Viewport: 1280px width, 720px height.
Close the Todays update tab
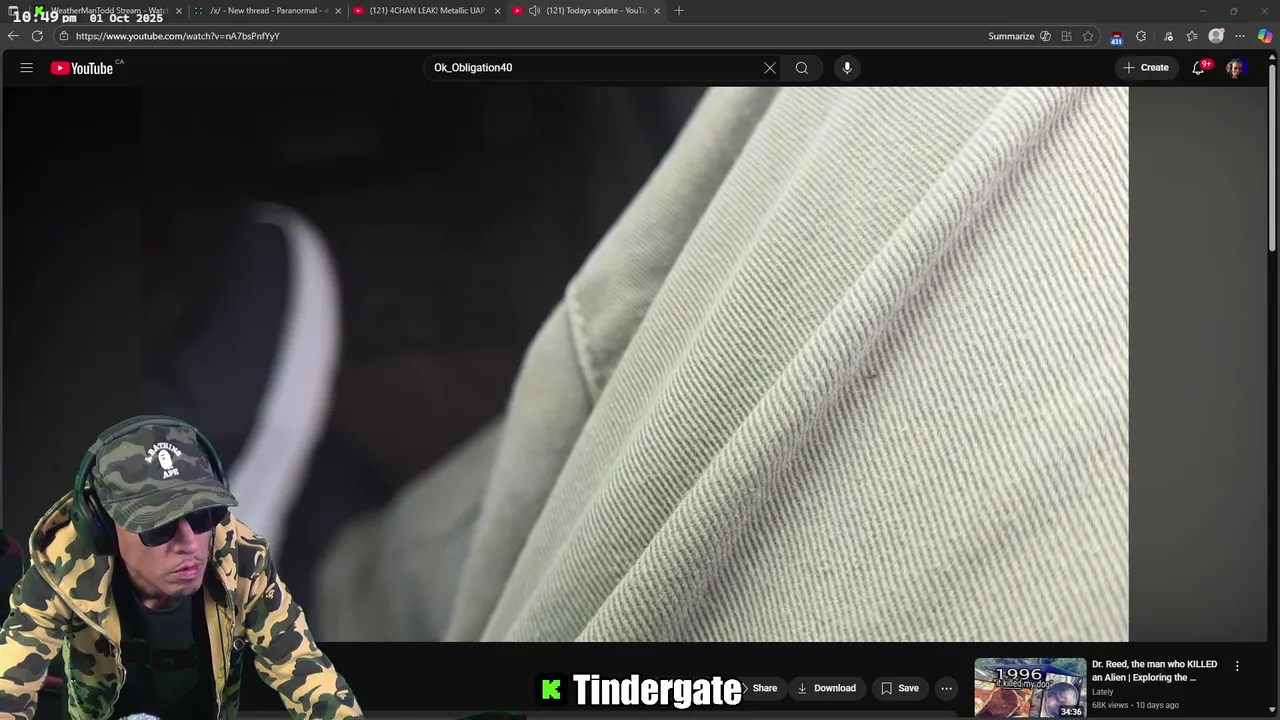pos(656,11)
